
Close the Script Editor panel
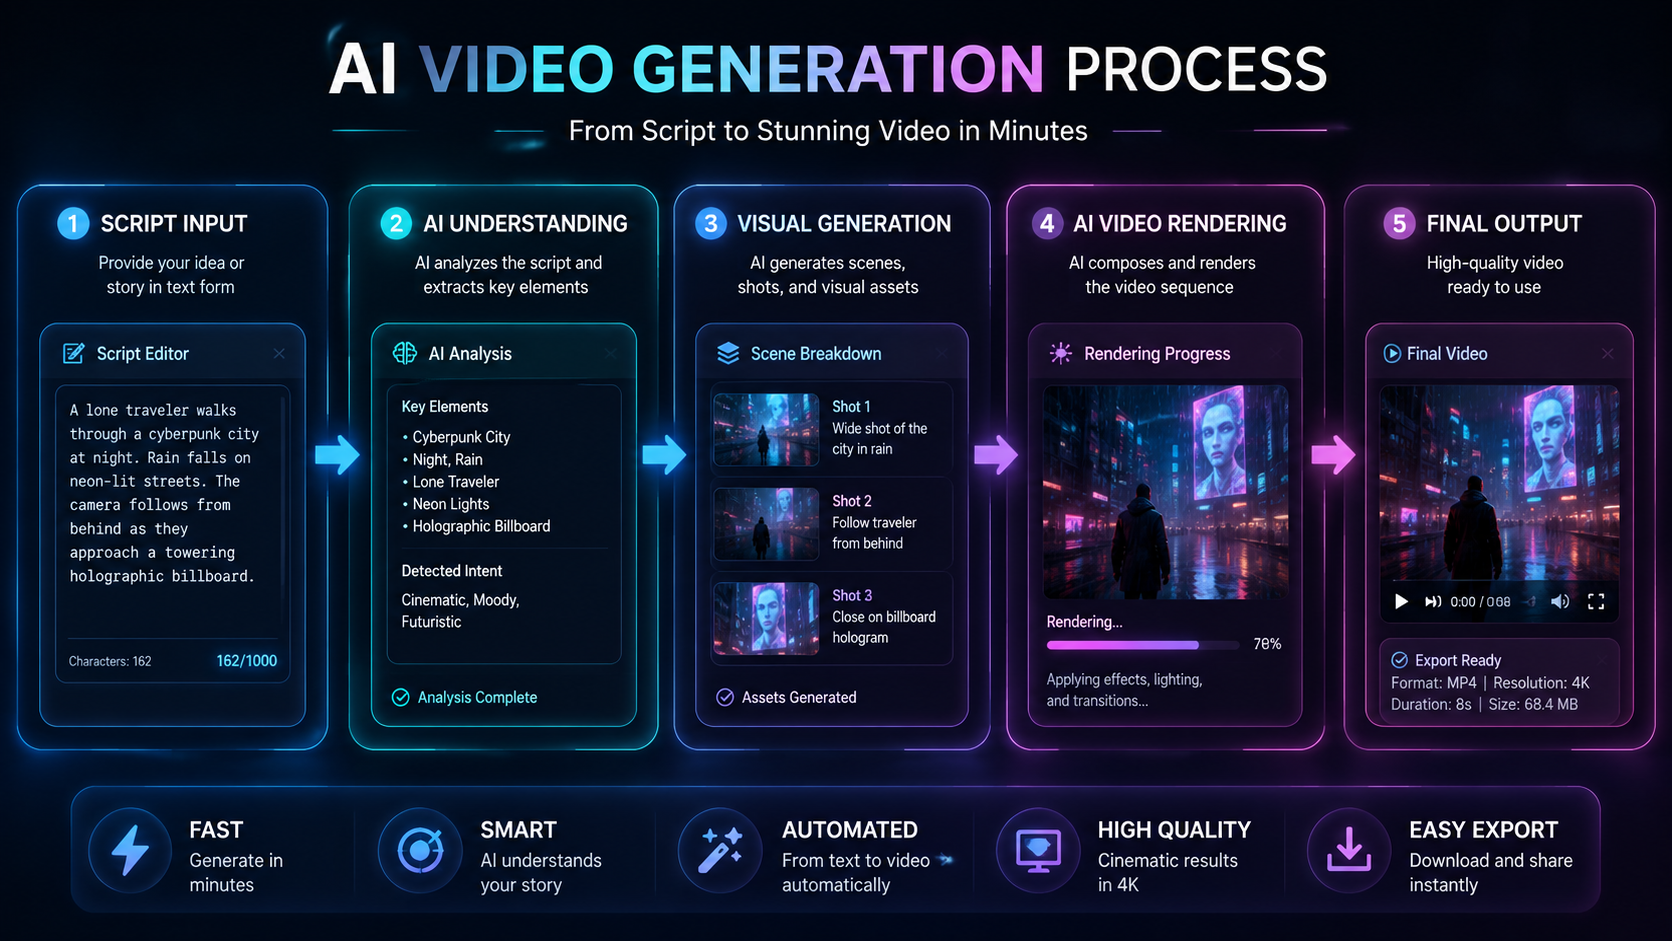point(279,353)
